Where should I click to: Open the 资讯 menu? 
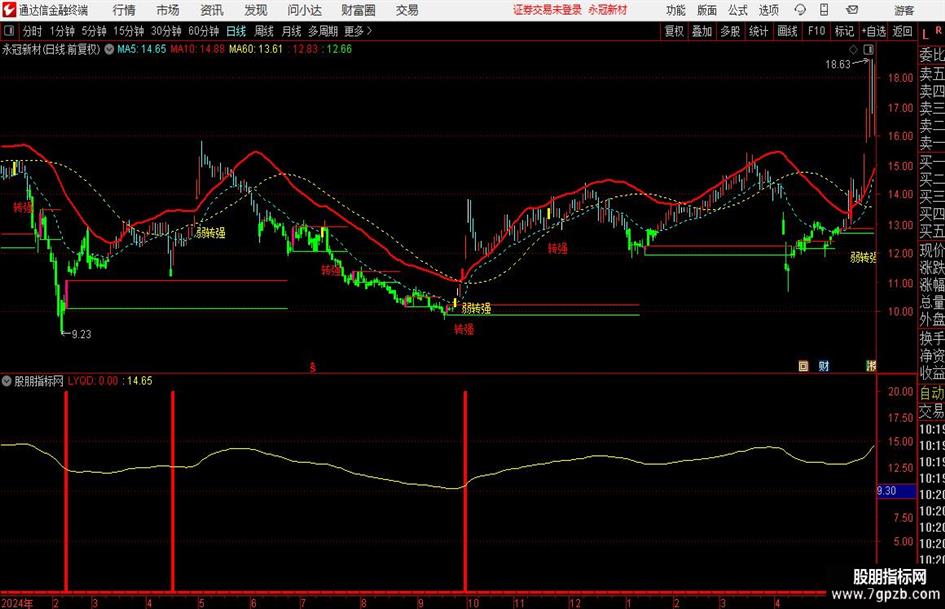point(212,10)
